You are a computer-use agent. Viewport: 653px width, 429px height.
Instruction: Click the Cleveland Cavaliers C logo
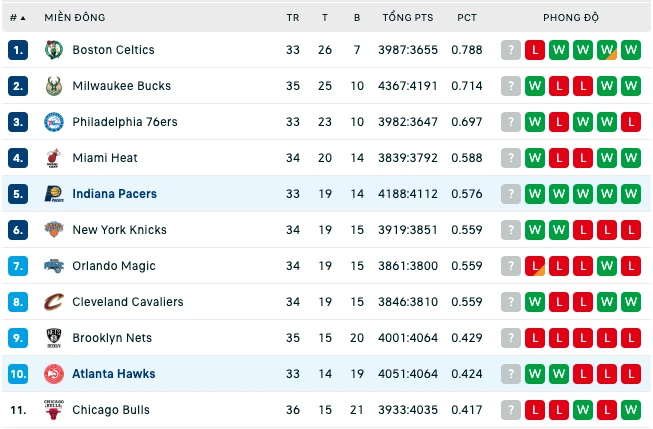54,302
